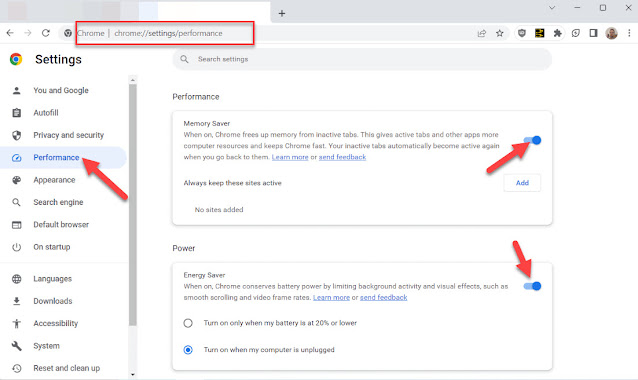Open Reset and clean up settings
The height and width of the screenshot is (380, 638).
pos(63,368)
